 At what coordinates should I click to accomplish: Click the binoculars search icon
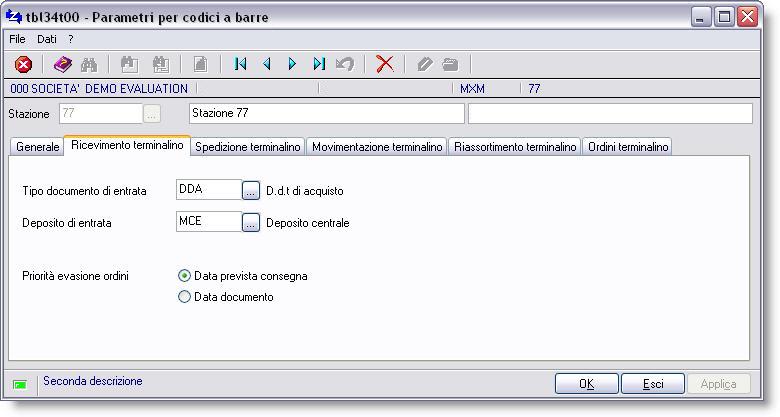89,64
